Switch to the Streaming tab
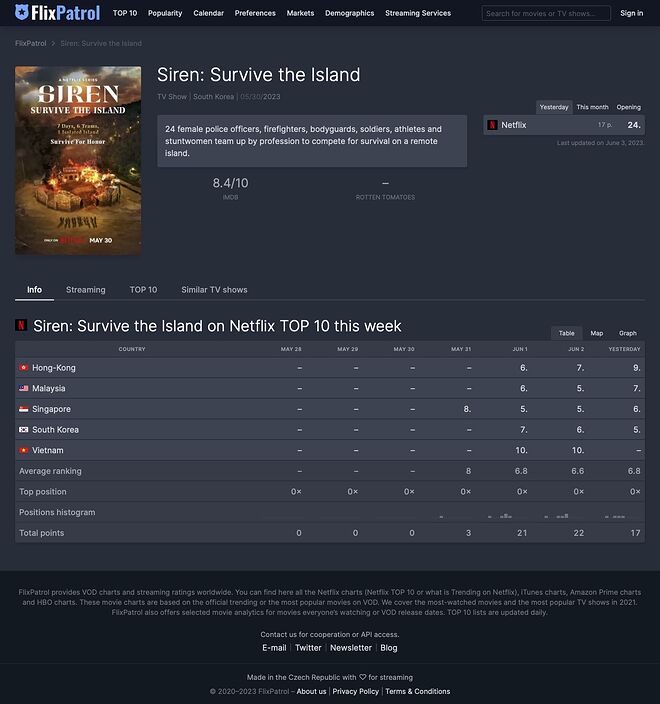 point(85,290)
